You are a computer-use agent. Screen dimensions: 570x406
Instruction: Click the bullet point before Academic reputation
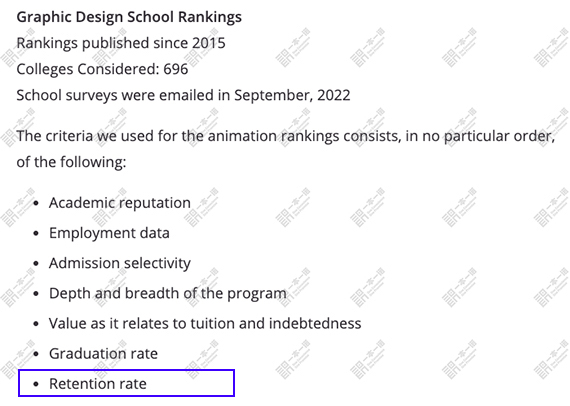coord(36,203)
